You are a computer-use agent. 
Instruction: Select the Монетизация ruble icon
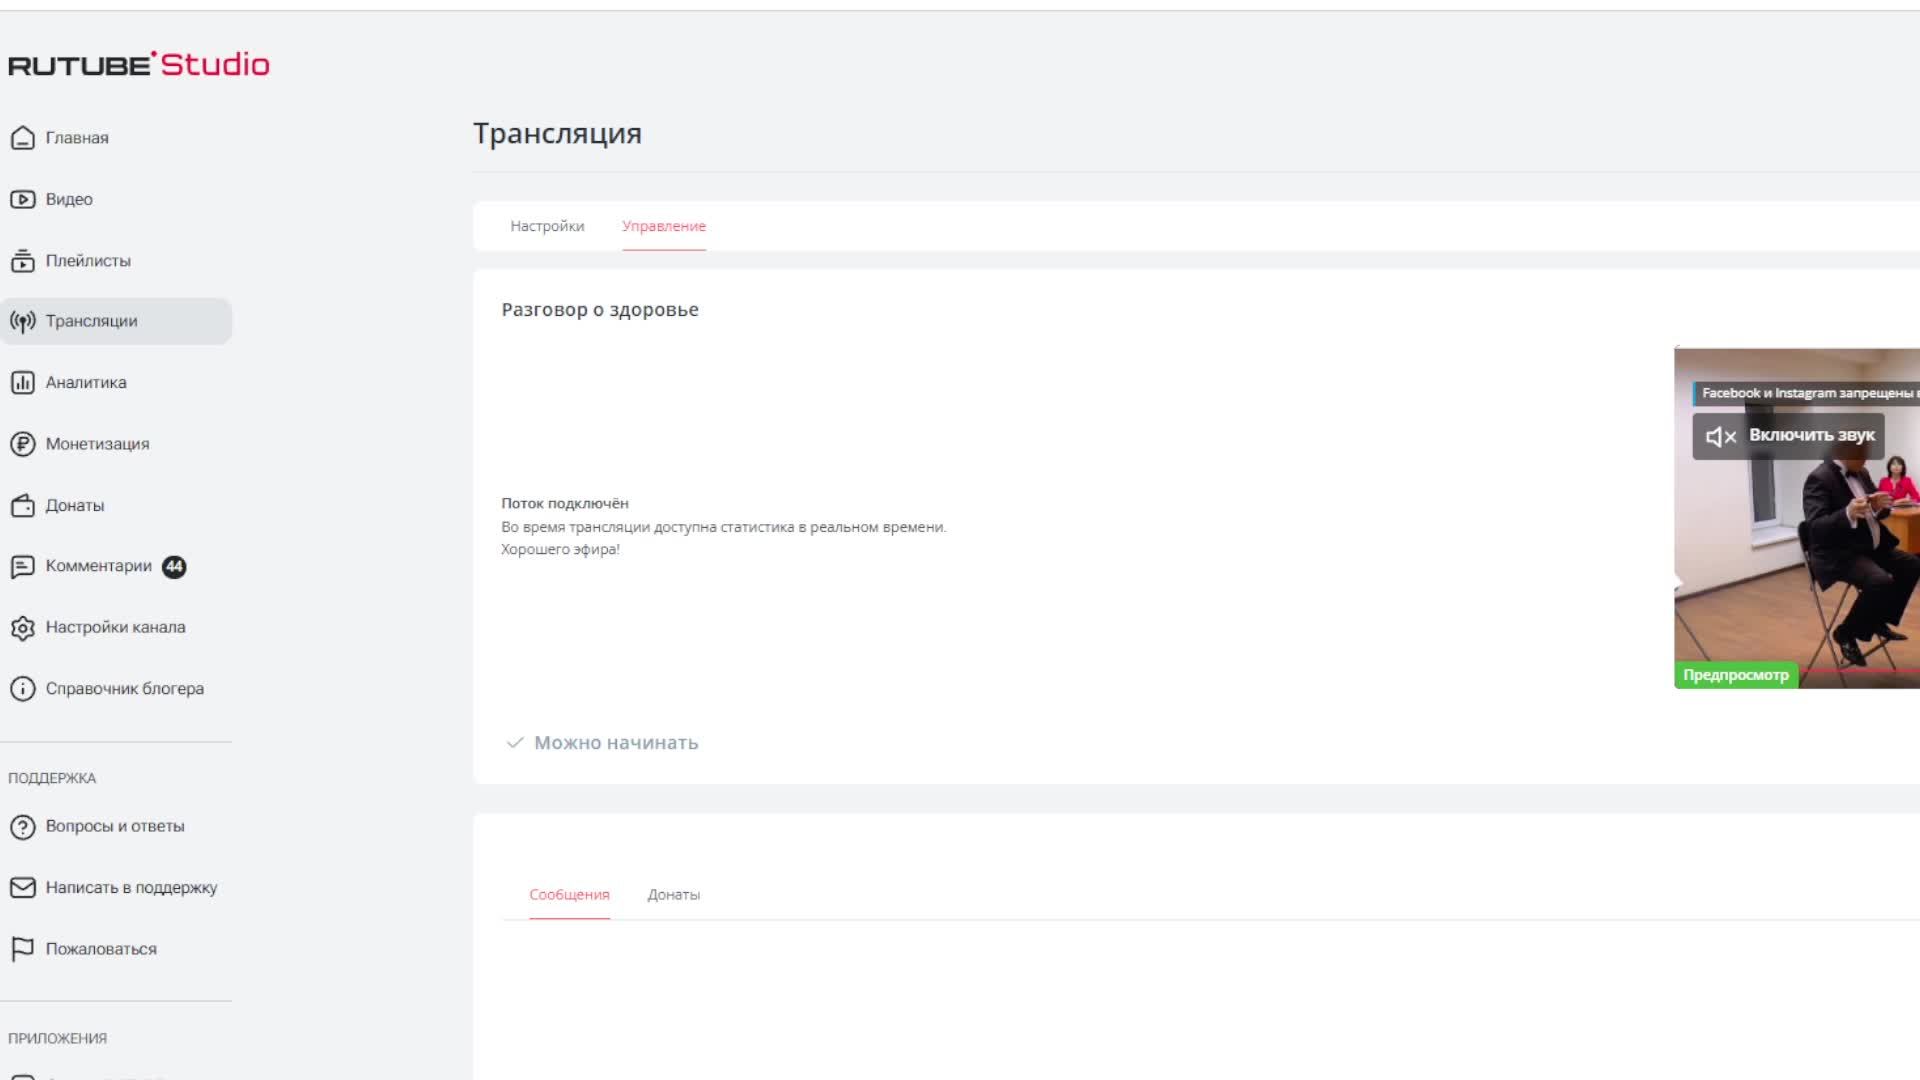pyautogui.click(x=23, y=444)
